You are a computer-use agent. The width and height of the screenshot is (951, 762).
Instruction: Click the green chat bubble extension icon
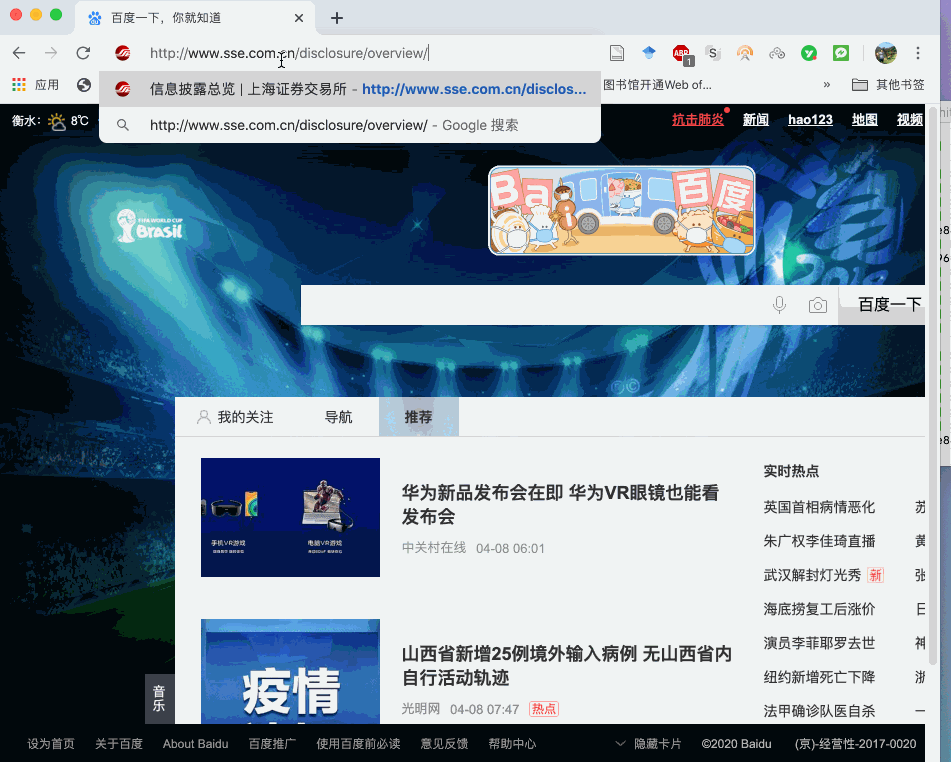(x=841, y=53)
